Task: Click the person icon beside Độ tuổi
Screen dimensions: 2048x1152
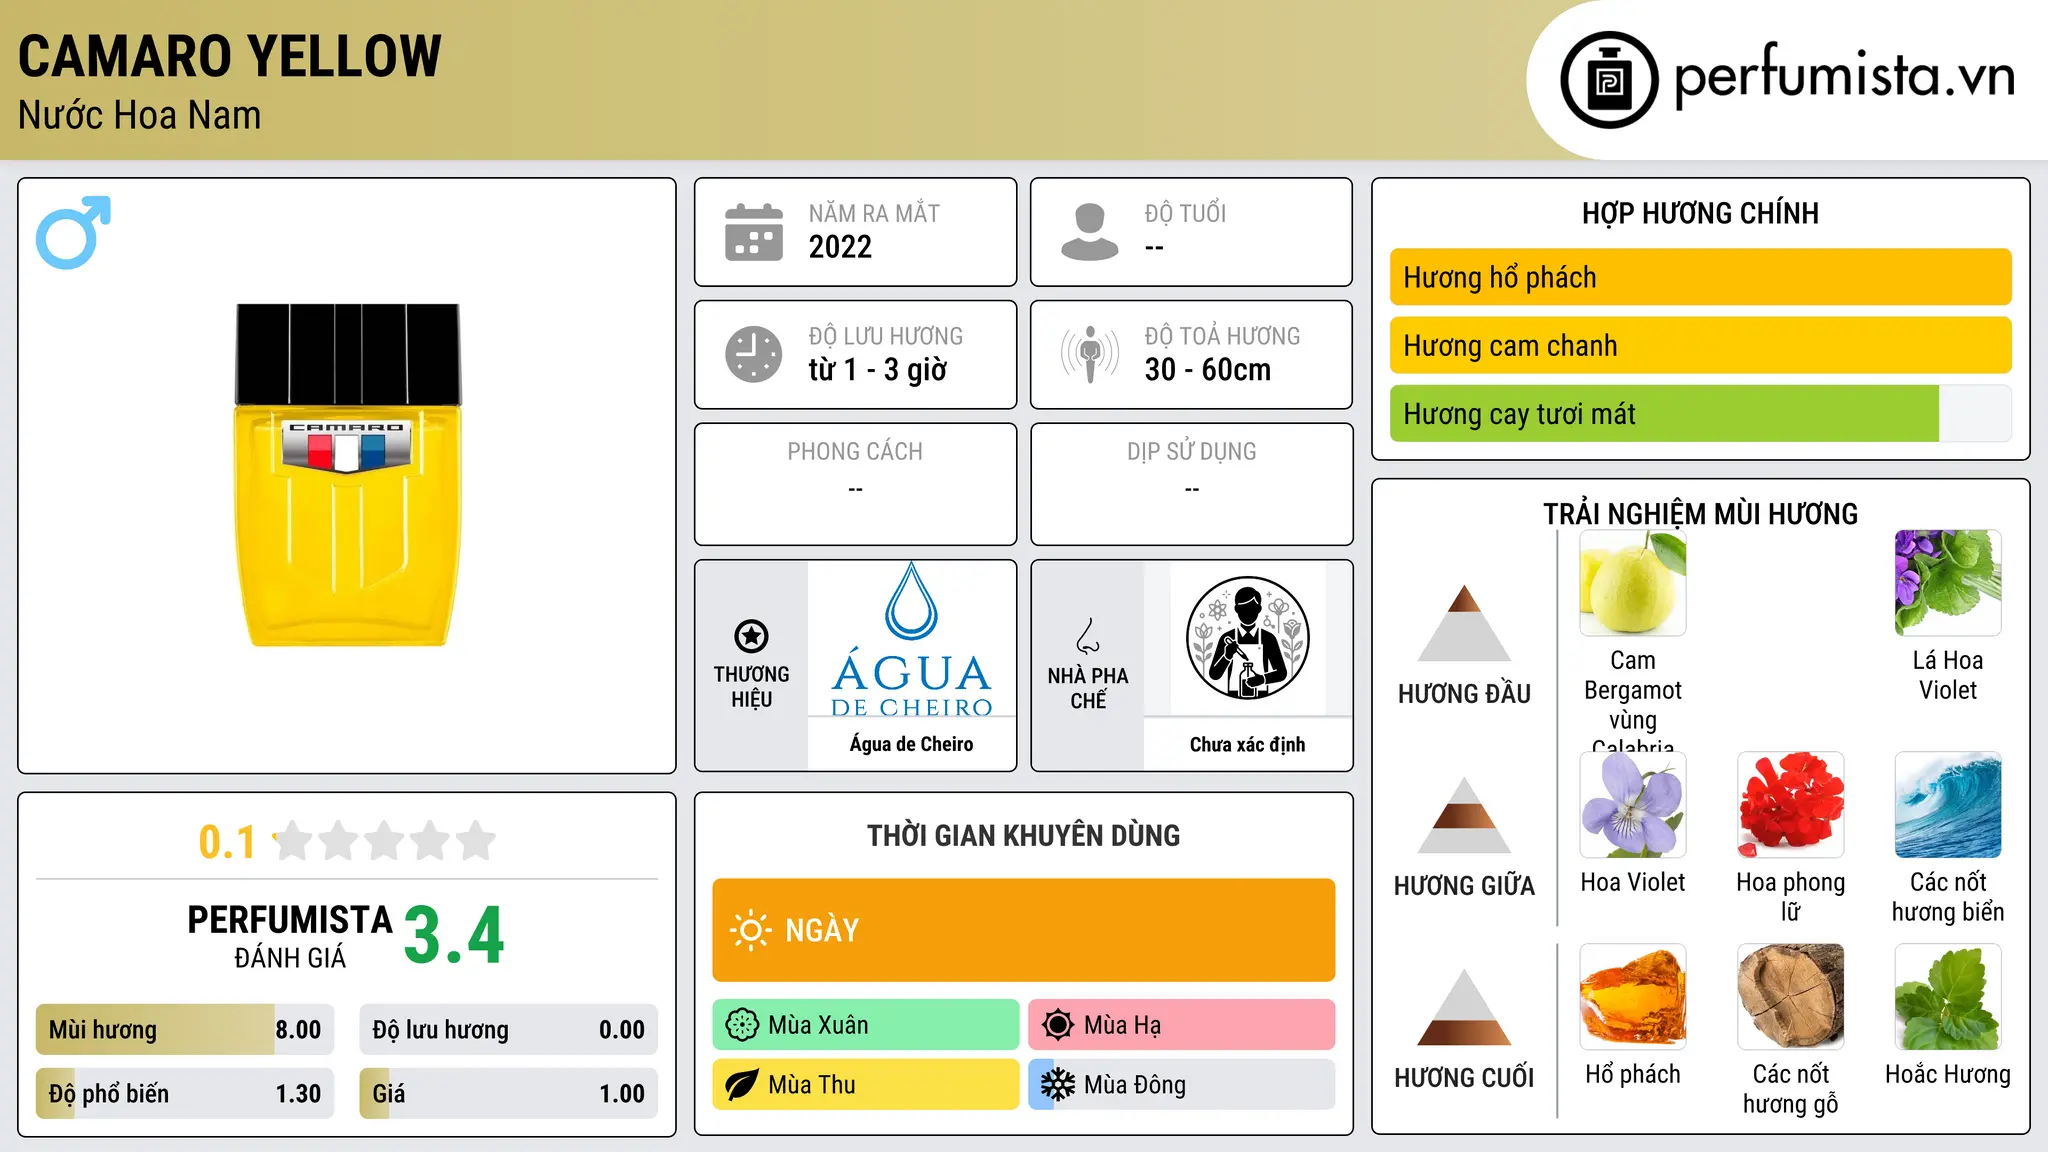Action: (x=1090, y=232)
